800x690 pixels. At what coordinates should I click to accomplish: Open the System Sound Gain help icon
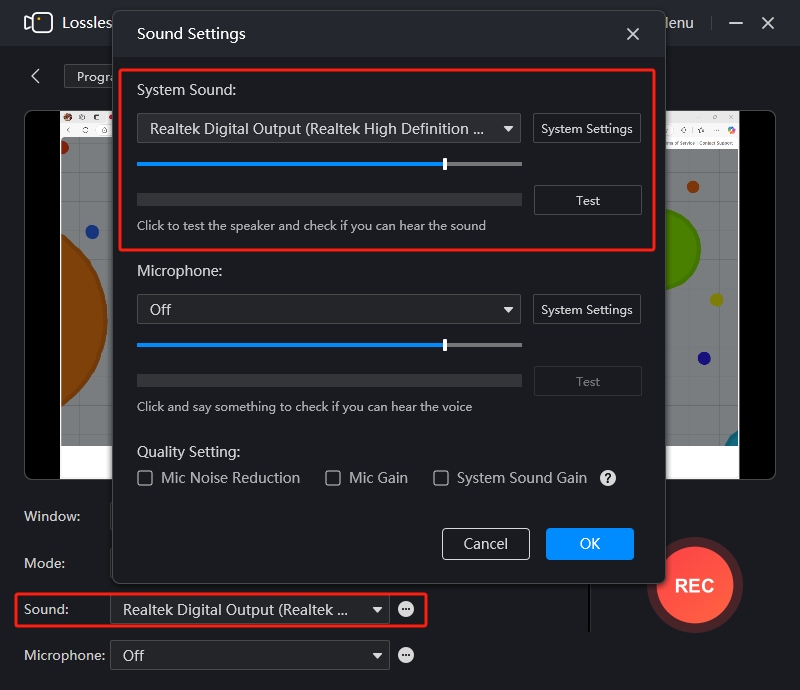click(608, 478)
